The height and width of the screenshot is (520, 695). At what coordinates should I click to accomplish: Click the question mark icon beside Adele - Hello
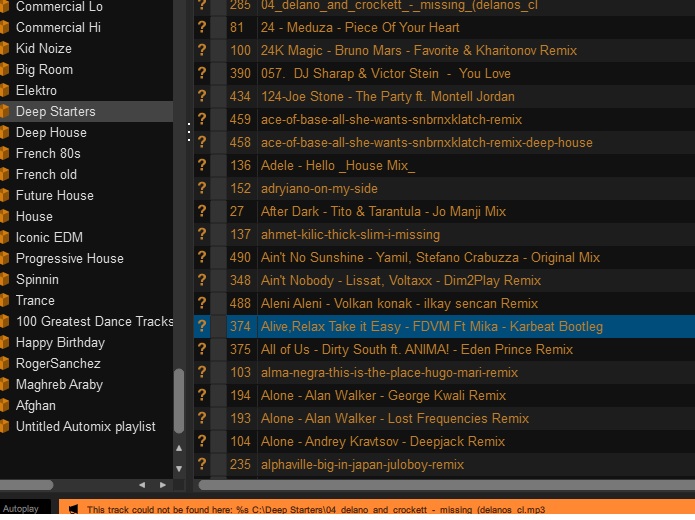(202, 166)
